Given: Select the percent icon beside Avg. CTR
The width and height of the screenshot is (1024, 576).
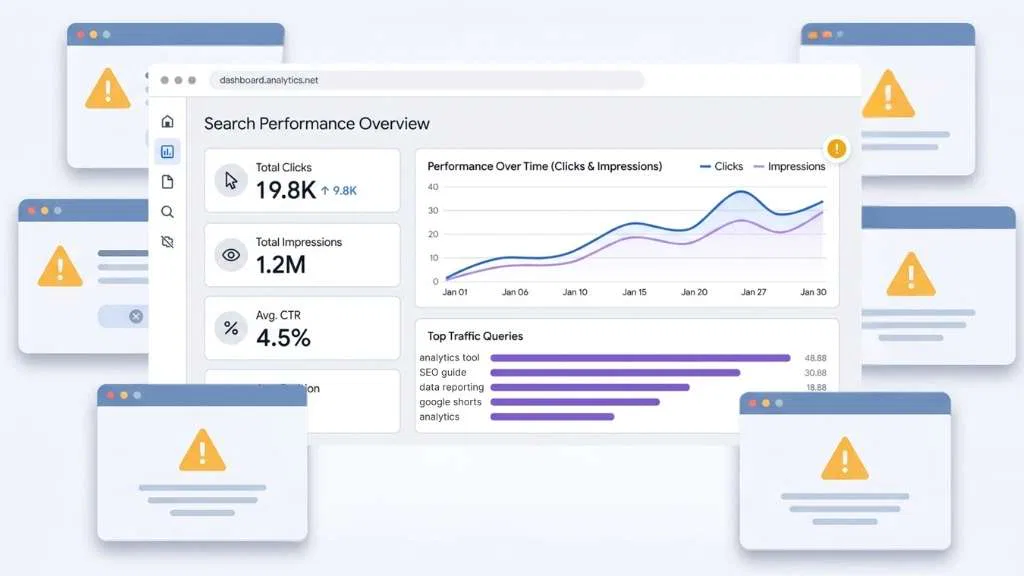Looking at the screenshot, I should 231,328.
